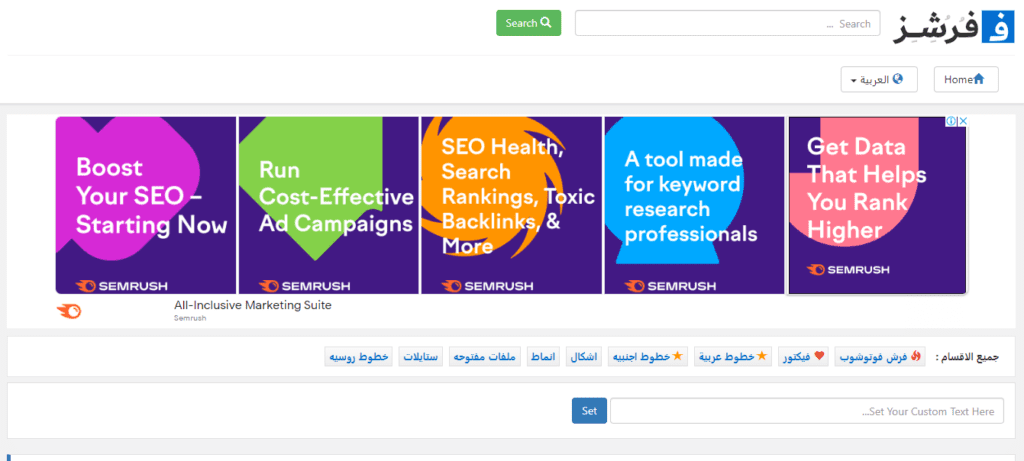1024x461 pixels.
Task: Click the blue Set button
Action: pyautogui.click(x=589, y=411)
